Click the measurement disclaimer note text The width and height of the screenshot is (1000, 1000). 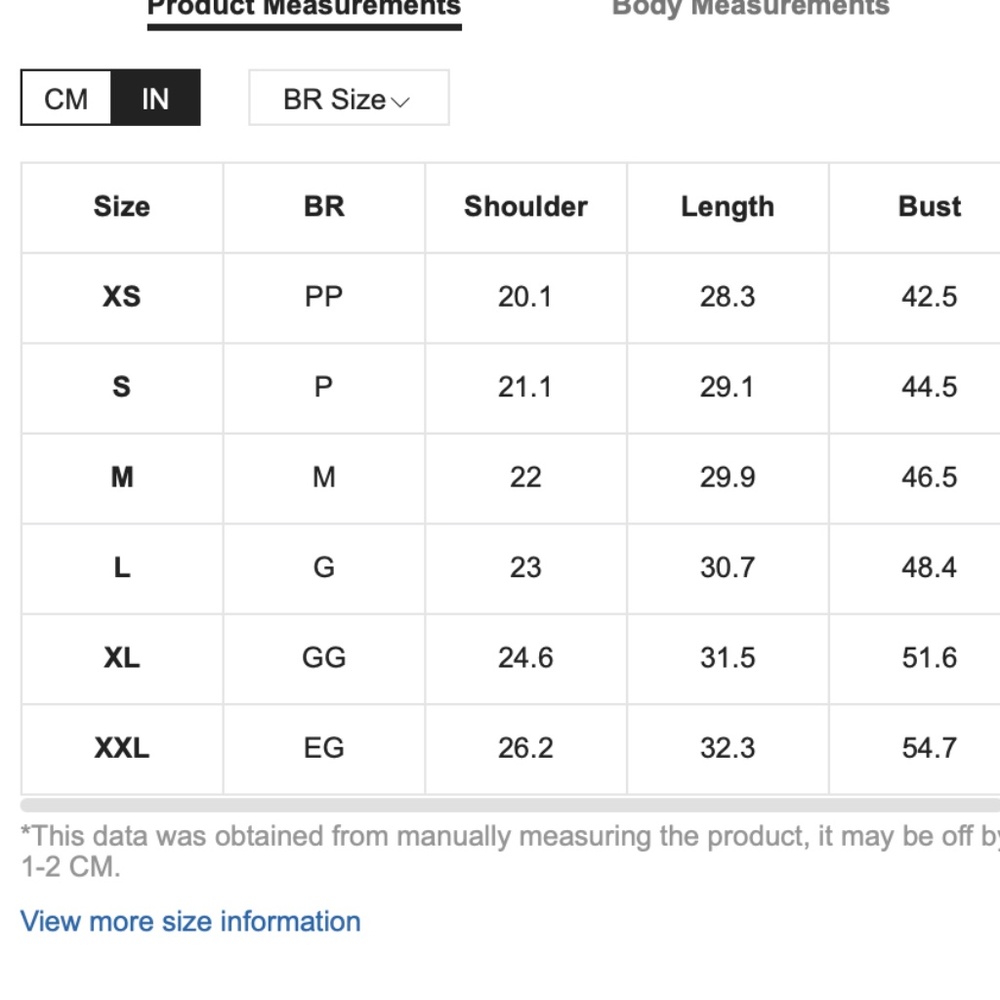pos(510,851)
